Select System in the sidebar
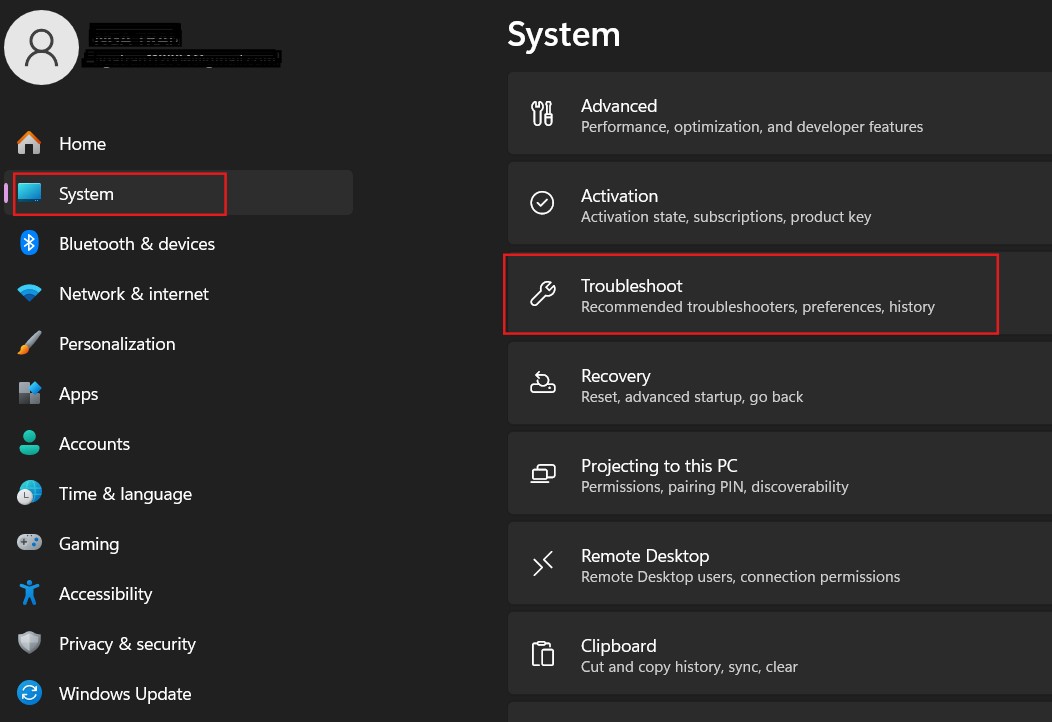The width and height of the screenshot is (1052, 722). [x=178, y=193]
